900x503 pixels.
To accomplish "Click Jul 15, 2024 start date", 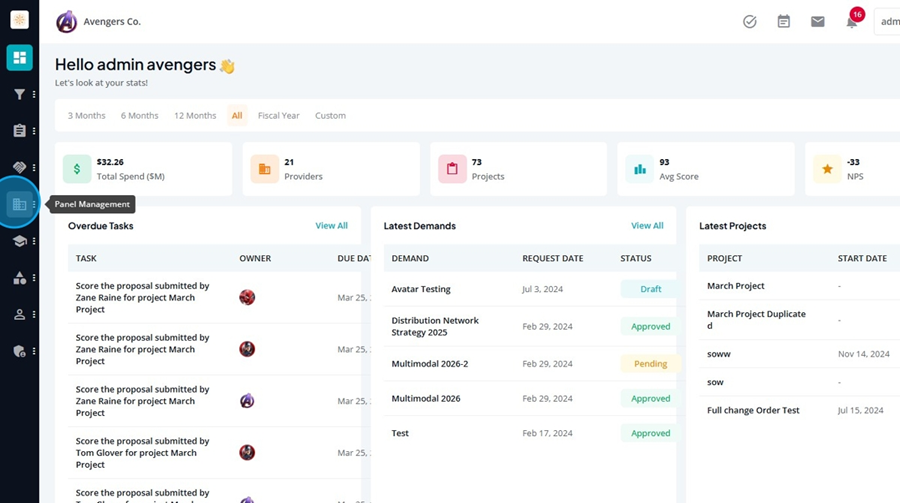I will [x=860, y=410].
